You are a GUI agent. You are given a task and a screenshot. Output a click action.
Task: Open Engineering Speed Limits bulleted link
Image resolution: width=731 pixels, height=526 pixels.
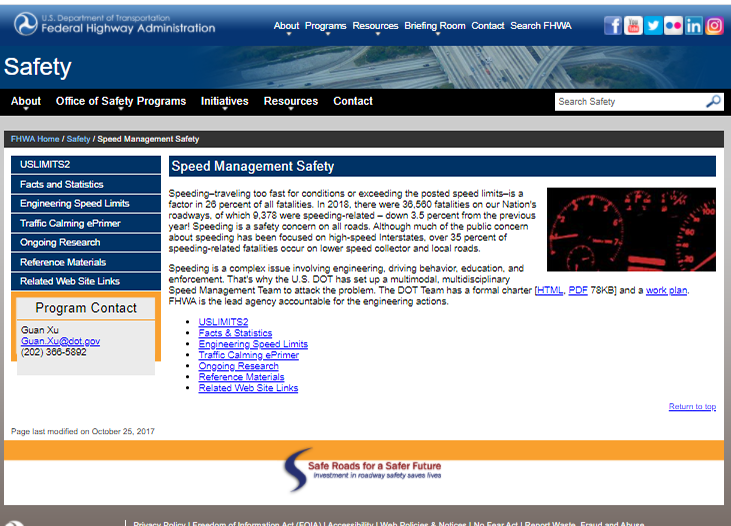coord(253,344)
